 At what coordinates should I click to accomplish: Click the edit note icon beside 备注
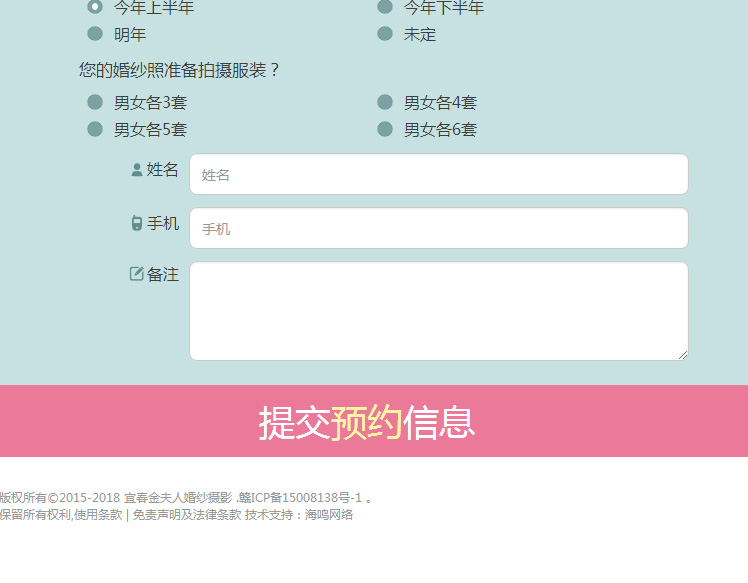[136, 274]
